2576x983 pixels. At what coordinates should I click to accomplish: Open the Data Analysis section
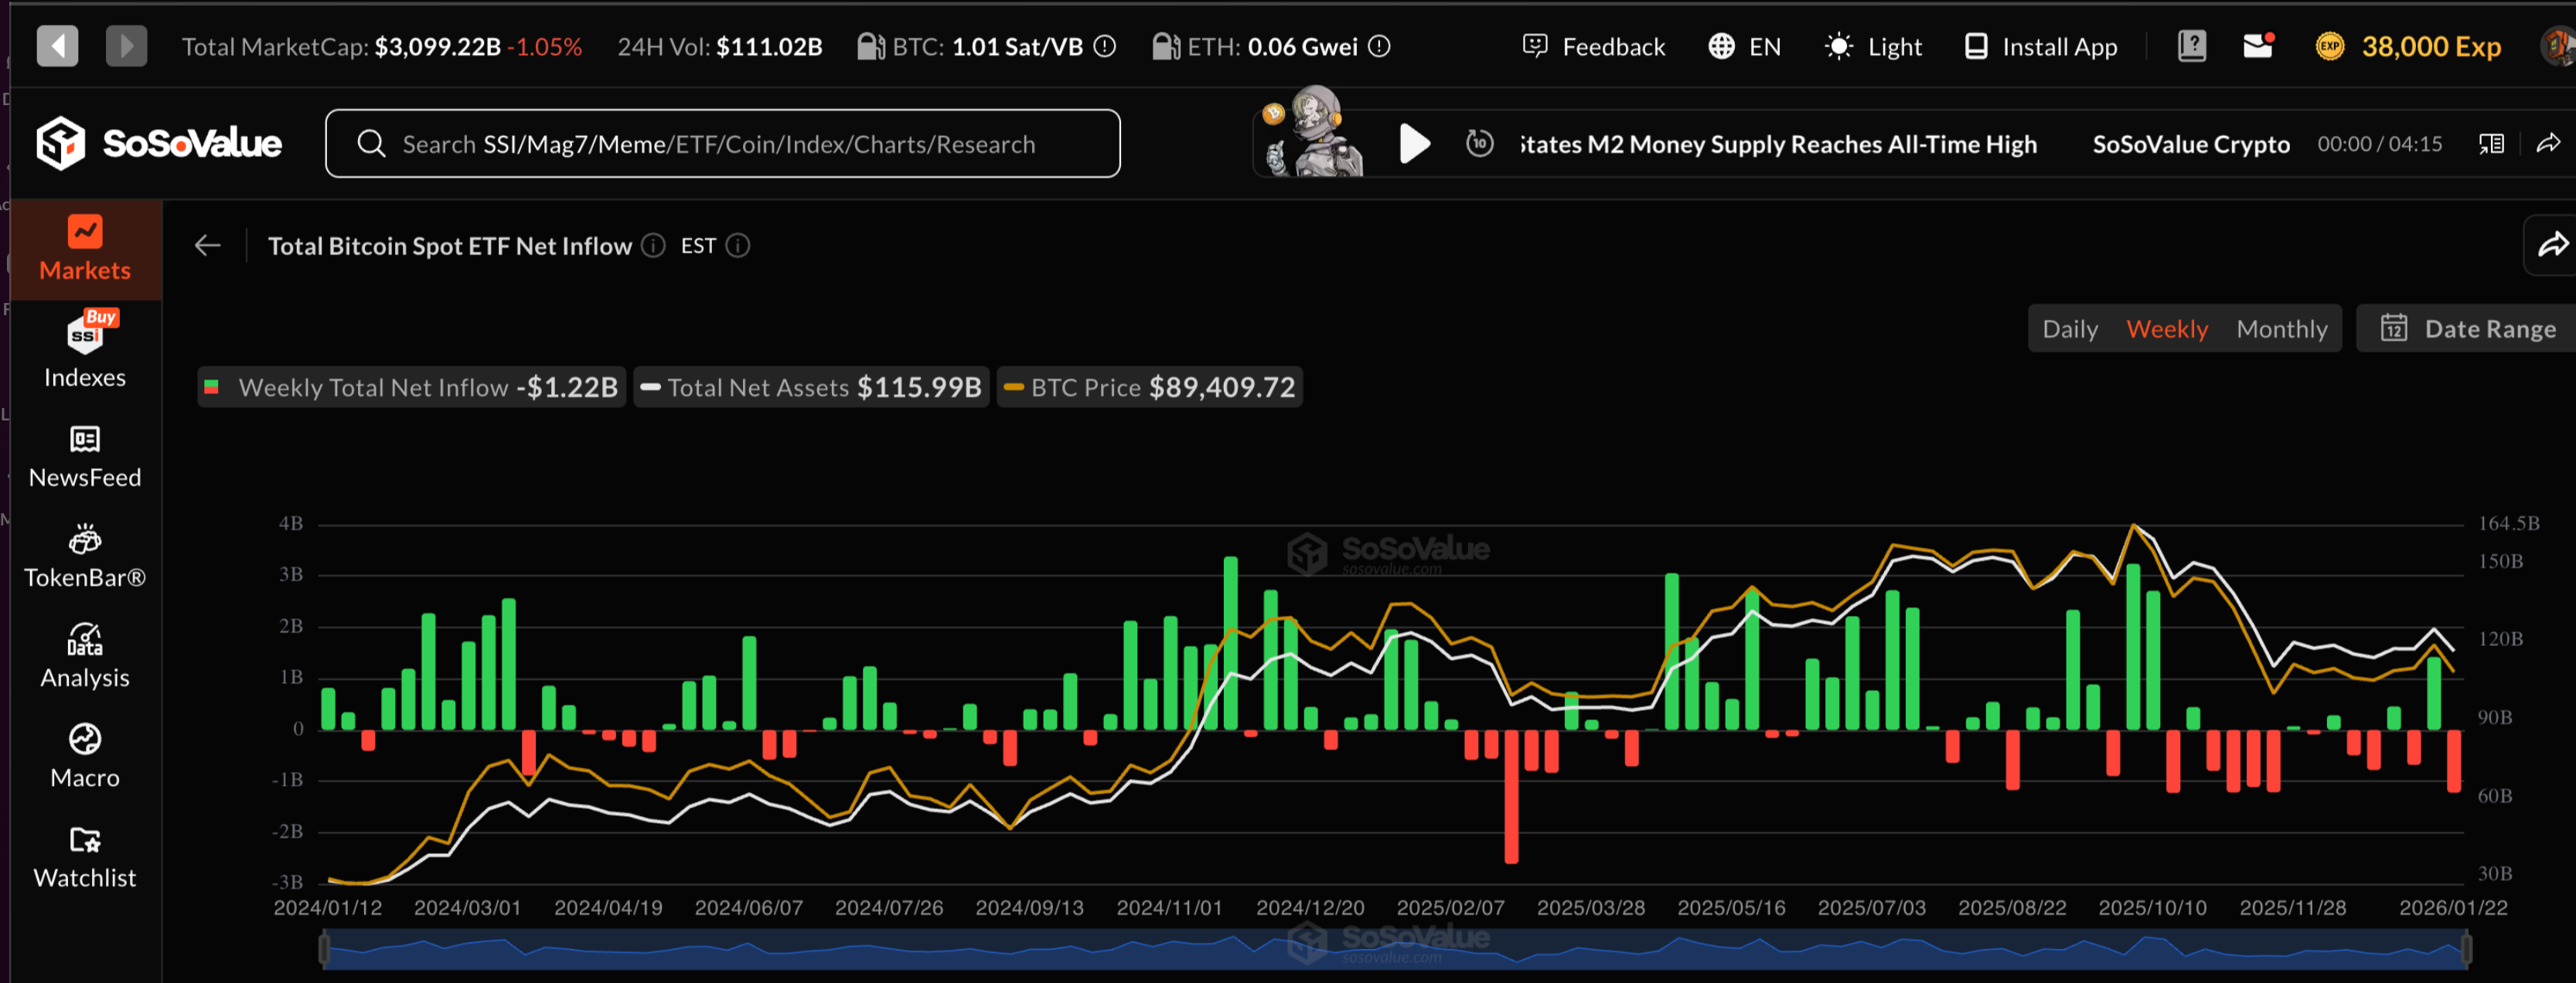point(85,656)
